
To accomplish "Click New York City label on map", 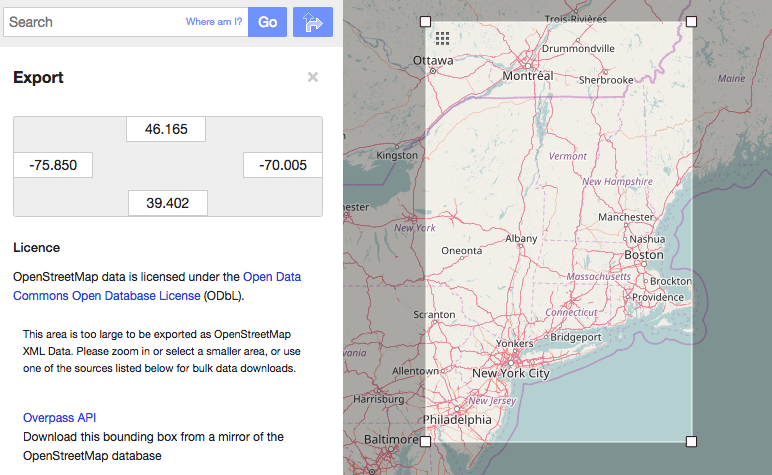I will point(510,373).
